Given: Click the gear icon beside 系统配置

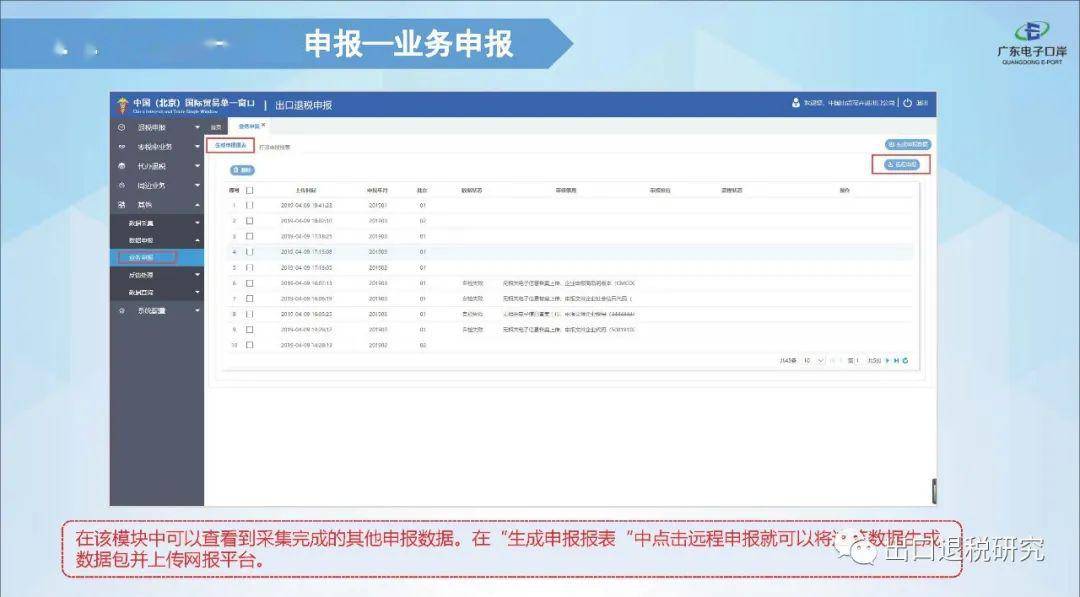Looking at the screenshot, I should pyautogui.click(x=122, y=311).
